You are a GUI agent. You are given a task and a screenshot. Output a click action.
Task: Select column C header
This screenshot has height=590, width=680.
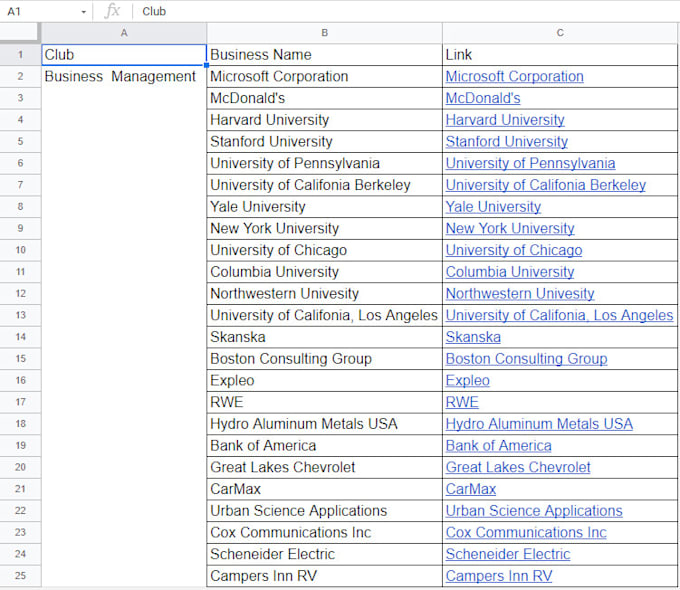click(560, 33)
